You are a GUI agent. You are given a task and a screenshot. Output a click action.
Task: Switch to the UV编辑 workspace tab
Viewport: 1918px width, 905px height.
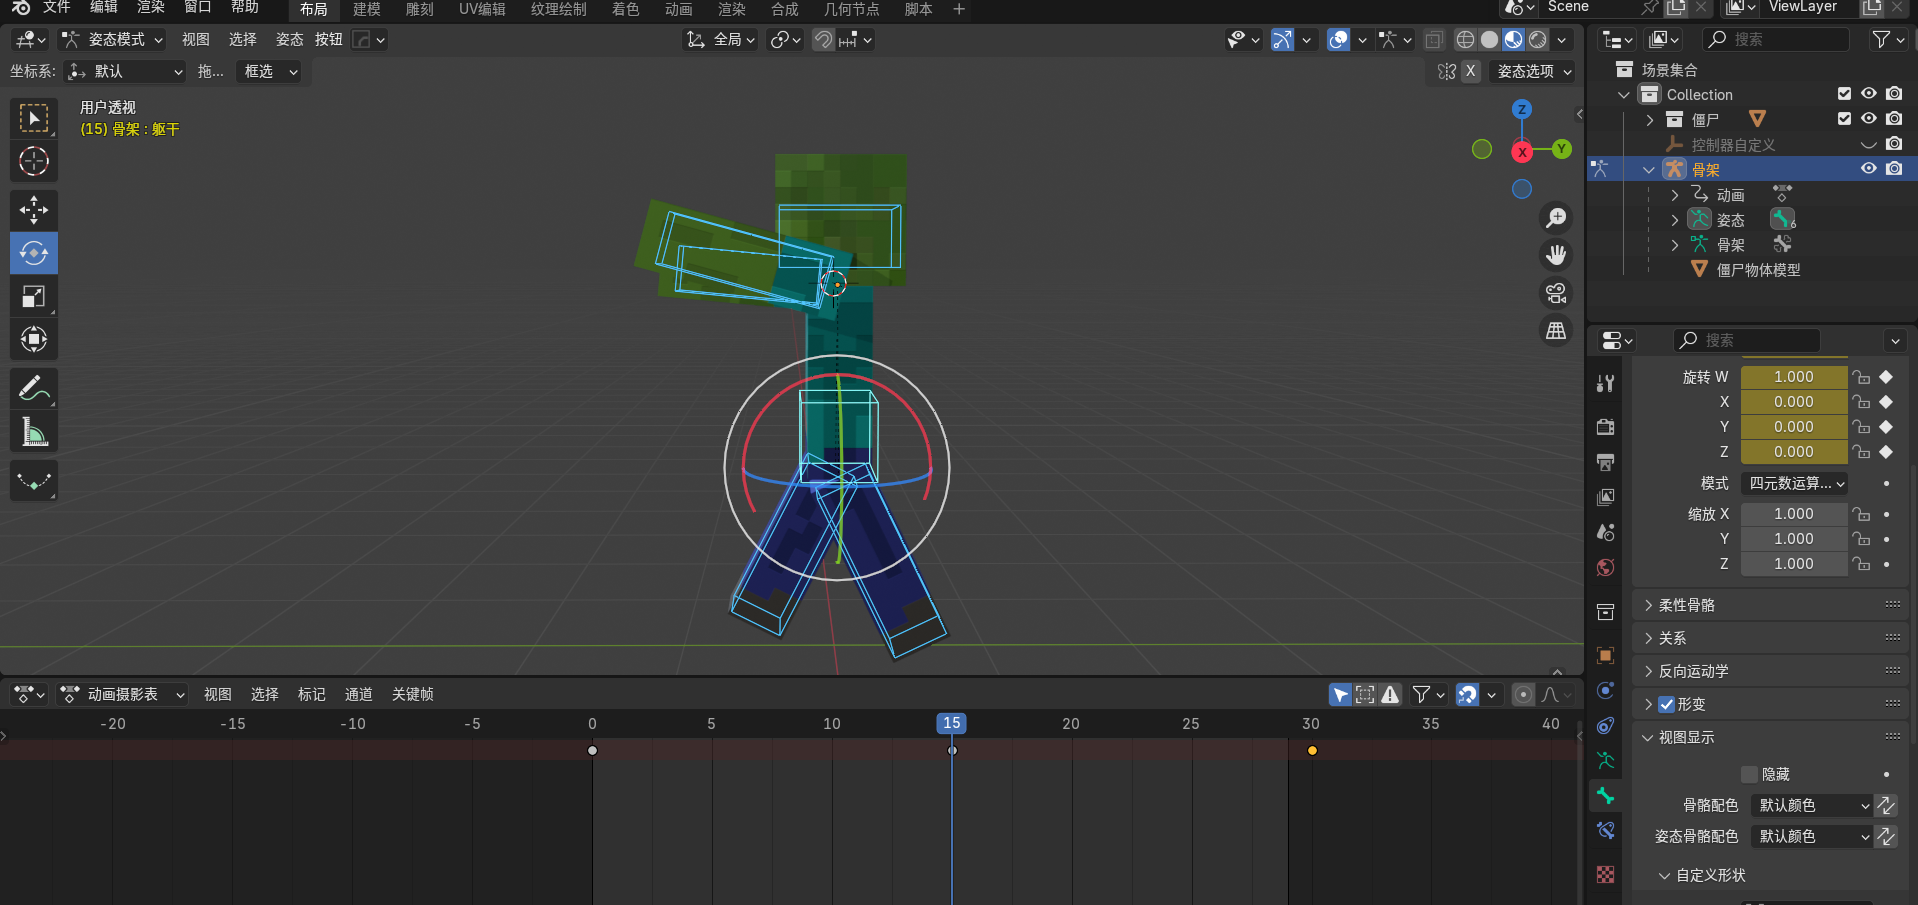pos(482,9)
